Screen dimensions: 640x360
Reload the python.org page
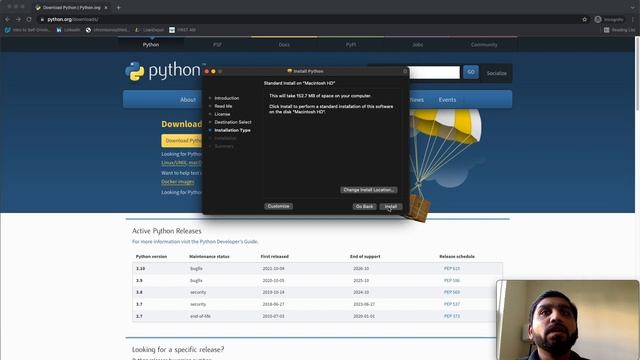29,19
